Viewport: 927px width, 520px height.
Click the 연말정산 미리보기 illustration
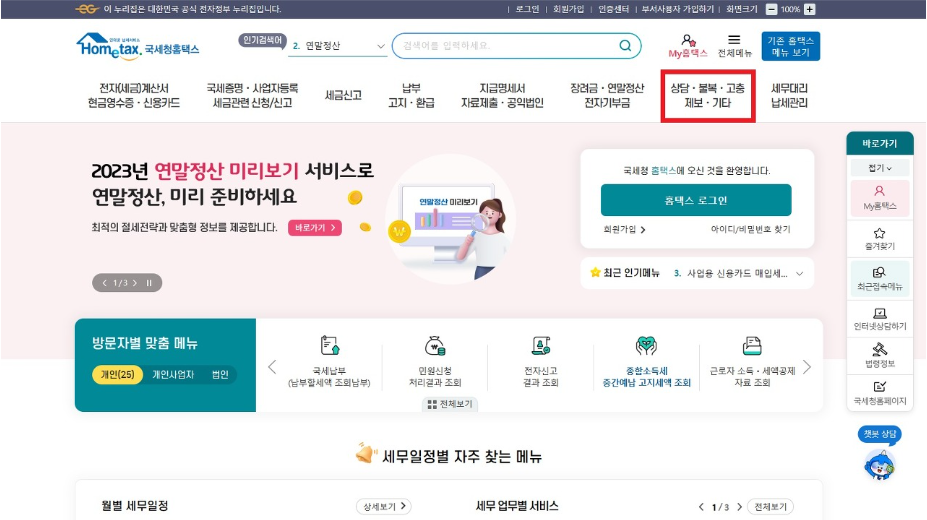point(452,220)
